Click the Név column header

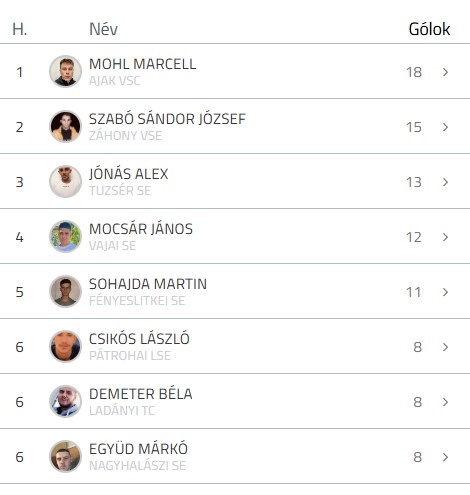pyautogui.click(x=103, y=29)
